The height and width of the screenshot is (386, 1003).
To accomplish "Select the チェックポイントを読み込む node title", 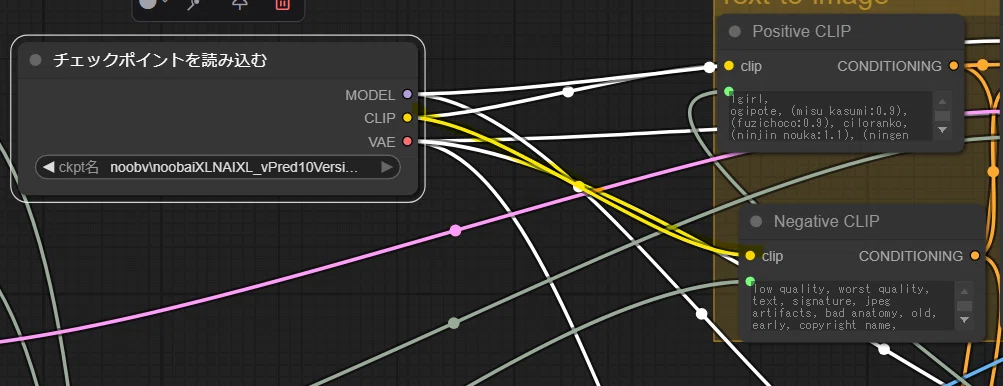I will click(x=160, y=61).
